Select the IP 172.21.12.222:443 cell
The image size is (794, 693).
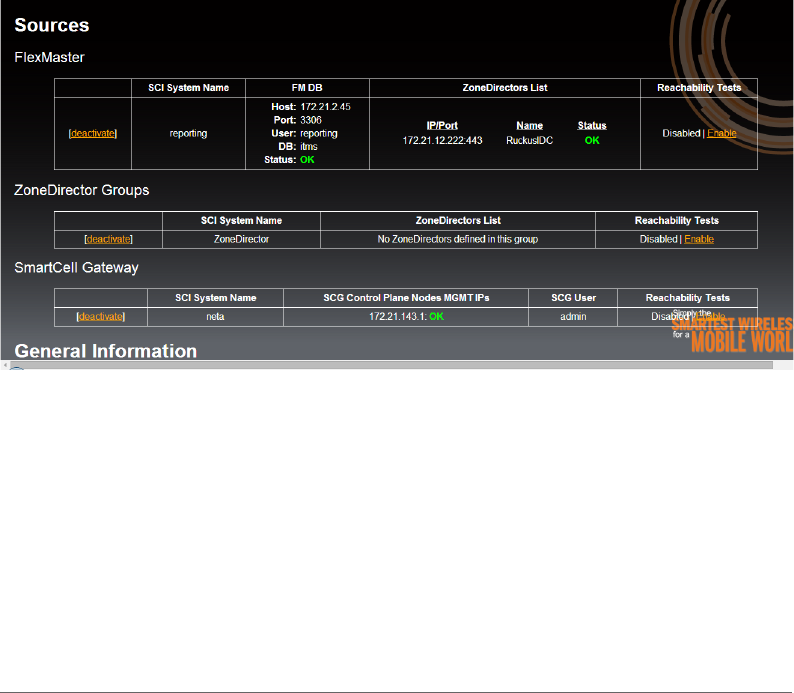click(442, 141)
